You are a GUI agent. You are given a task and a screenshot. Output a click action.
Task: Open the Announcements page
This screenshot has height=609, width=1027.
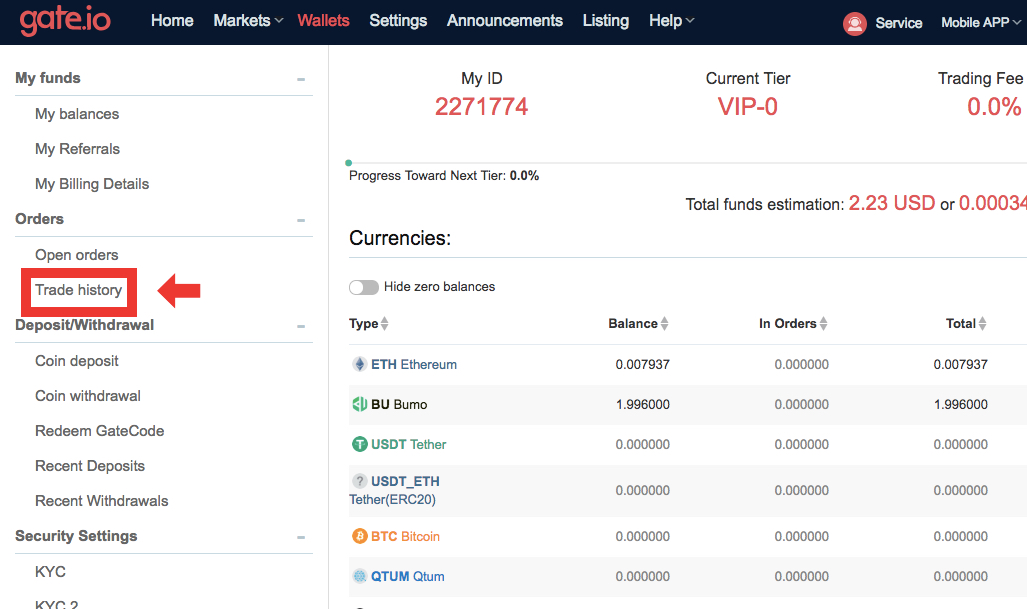pyautogui.click(x=505, y=21)
